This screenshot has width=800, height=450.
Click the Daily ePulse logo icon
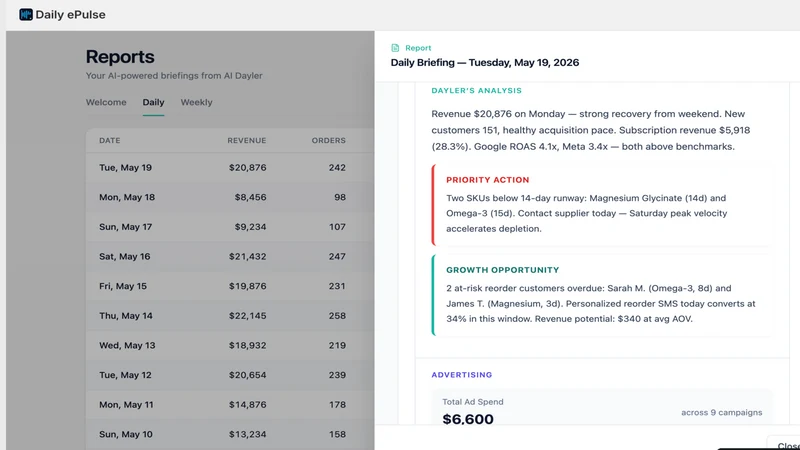point(26,14)
